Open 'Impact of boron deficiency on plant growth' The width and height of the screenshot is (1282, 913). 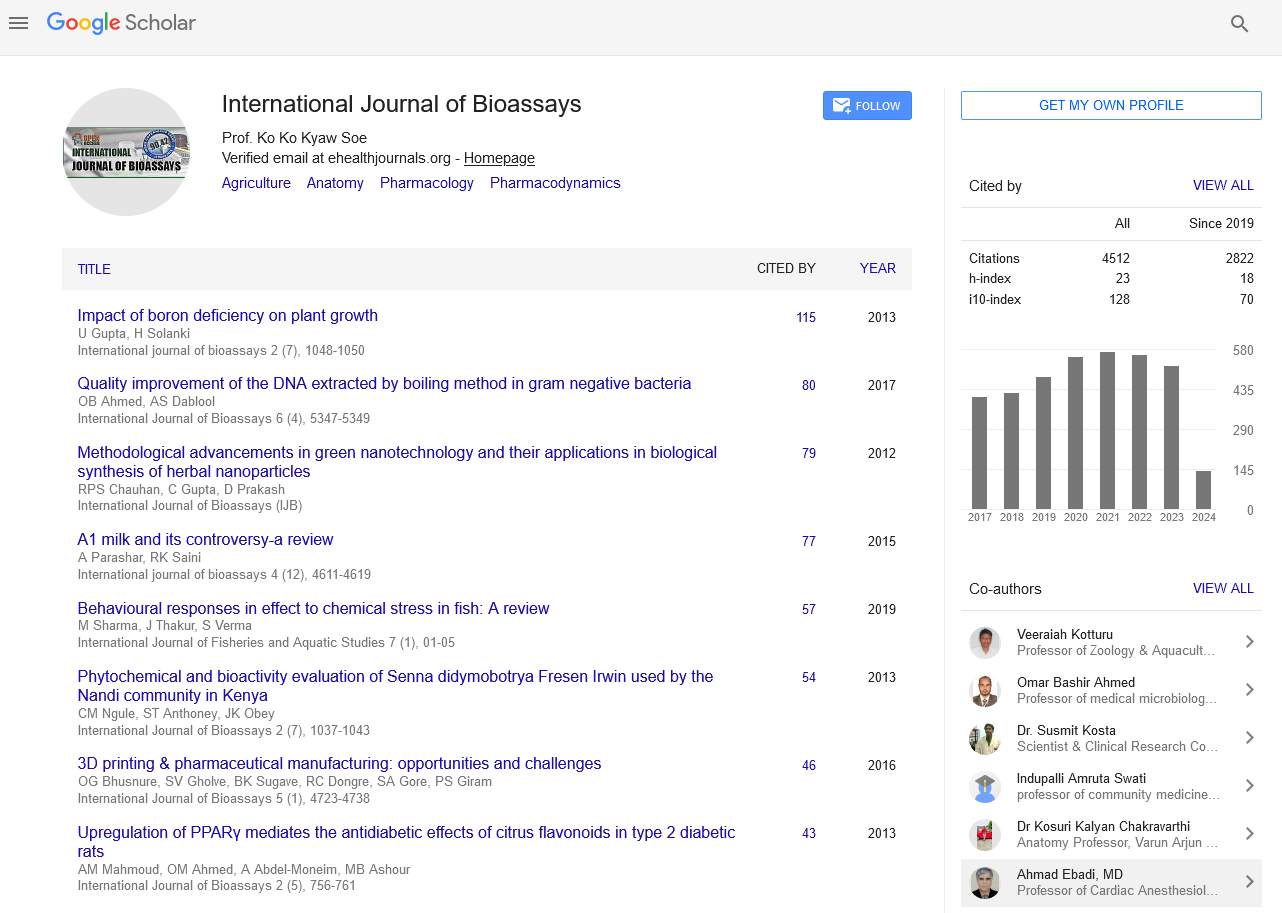[228, 315]
